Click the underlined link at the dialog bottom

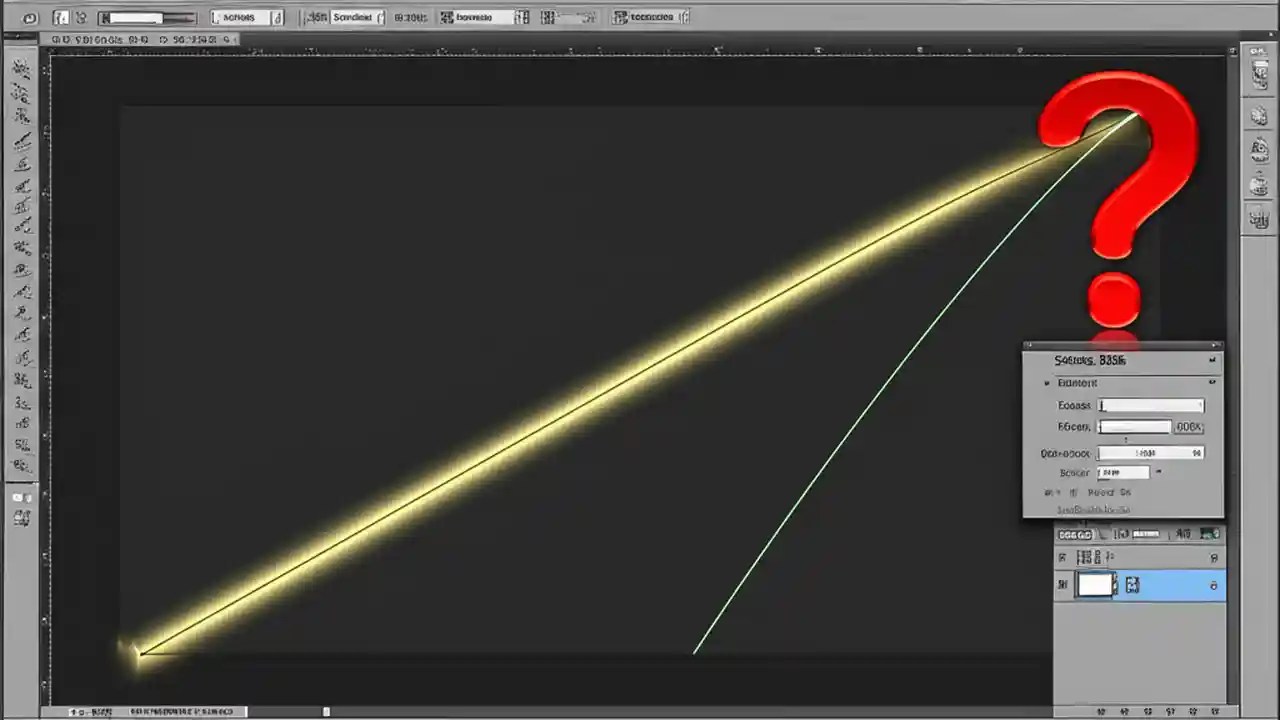click(1093, 510)
